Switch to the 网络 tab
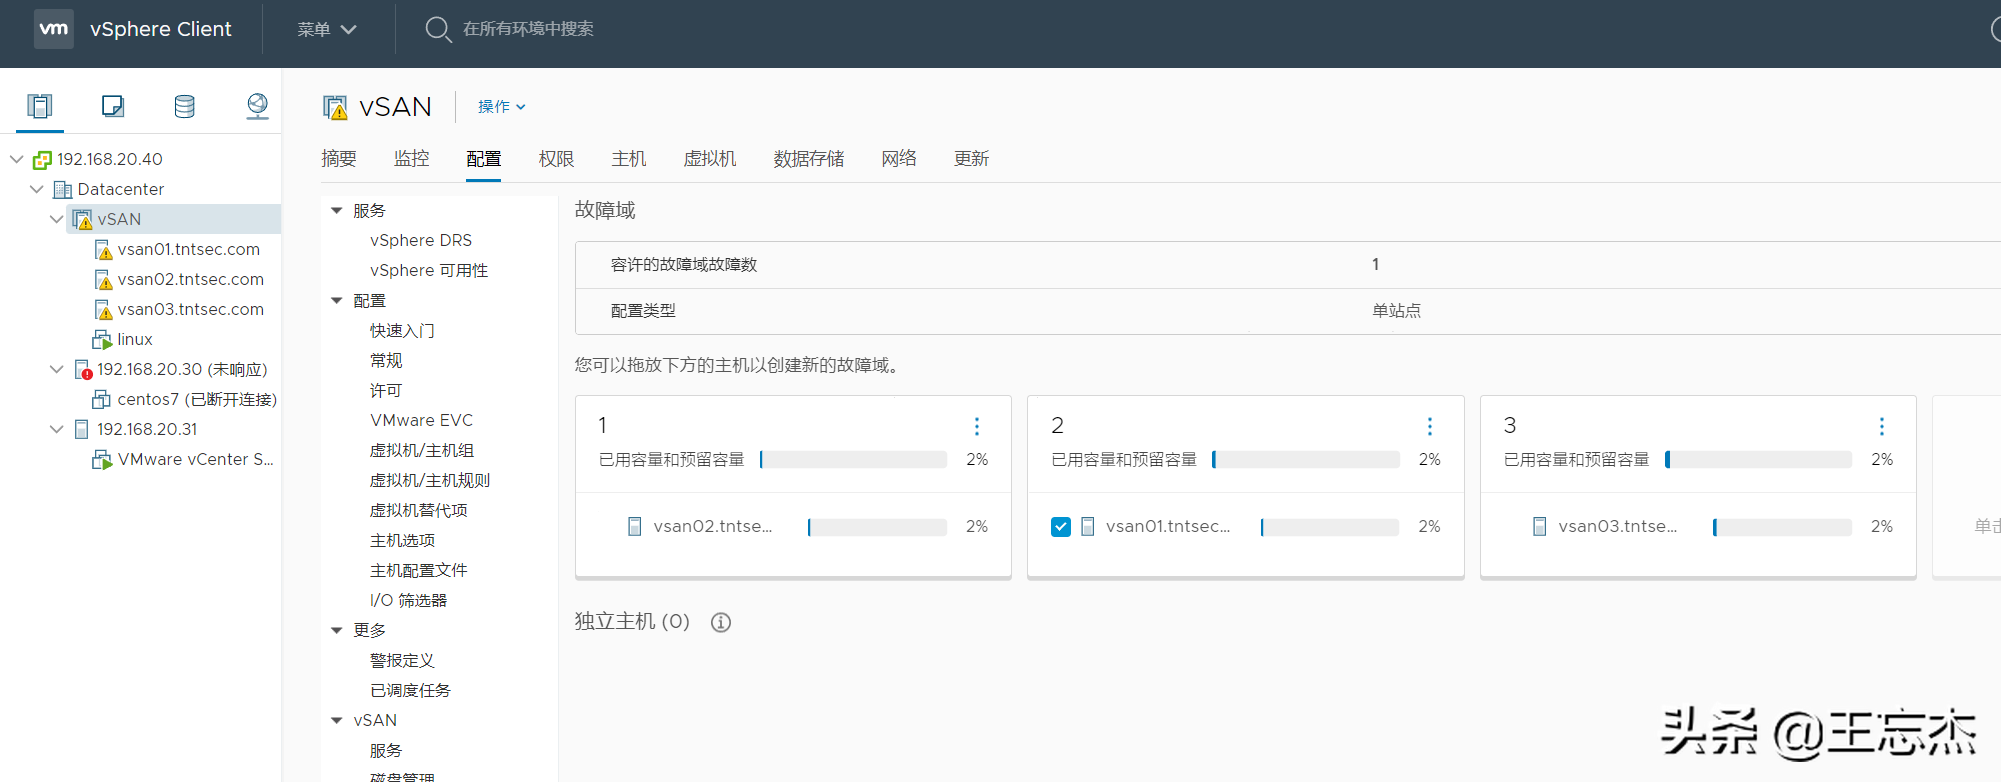This screenshot has width=2001, height=782. (899, 158)
